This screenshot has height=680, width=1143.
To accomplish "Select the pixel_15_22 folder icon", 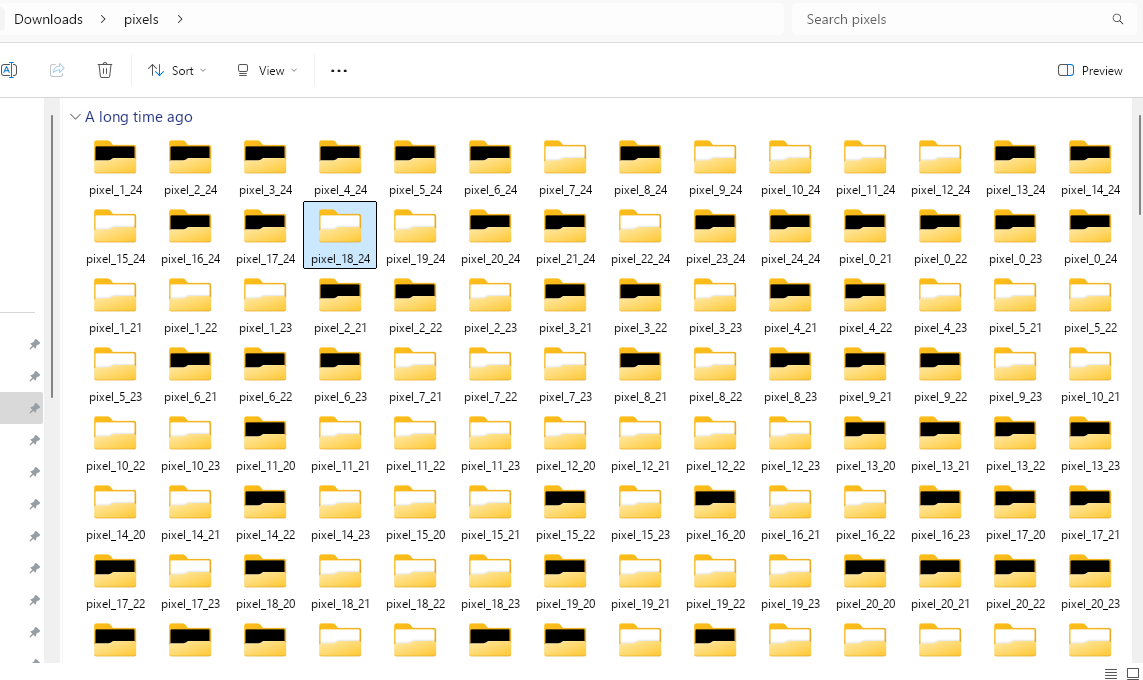I will click(x=565, y=502).
